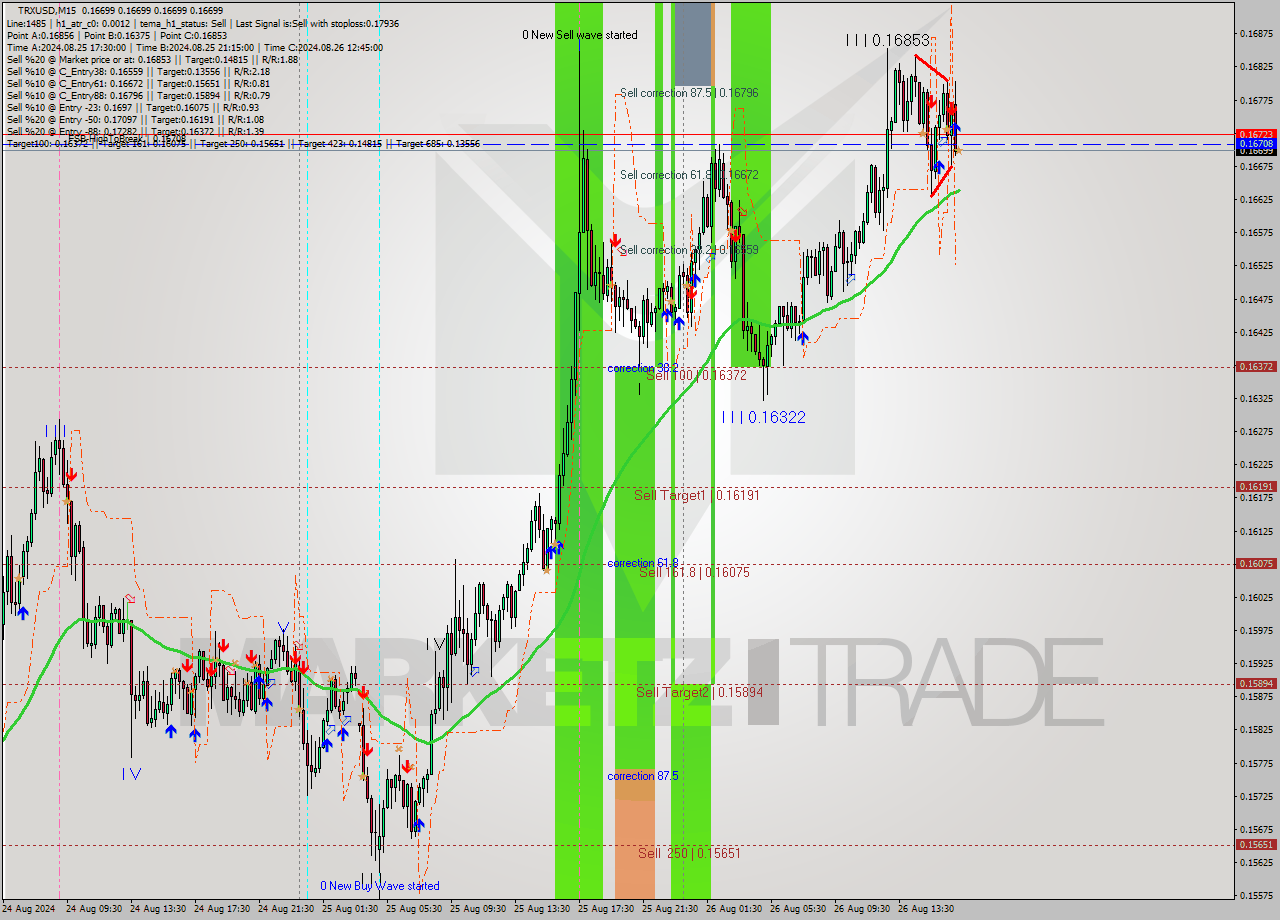Click the '24 Aug 13:30' time label
1280x920 pixels.
pos(158,909)
